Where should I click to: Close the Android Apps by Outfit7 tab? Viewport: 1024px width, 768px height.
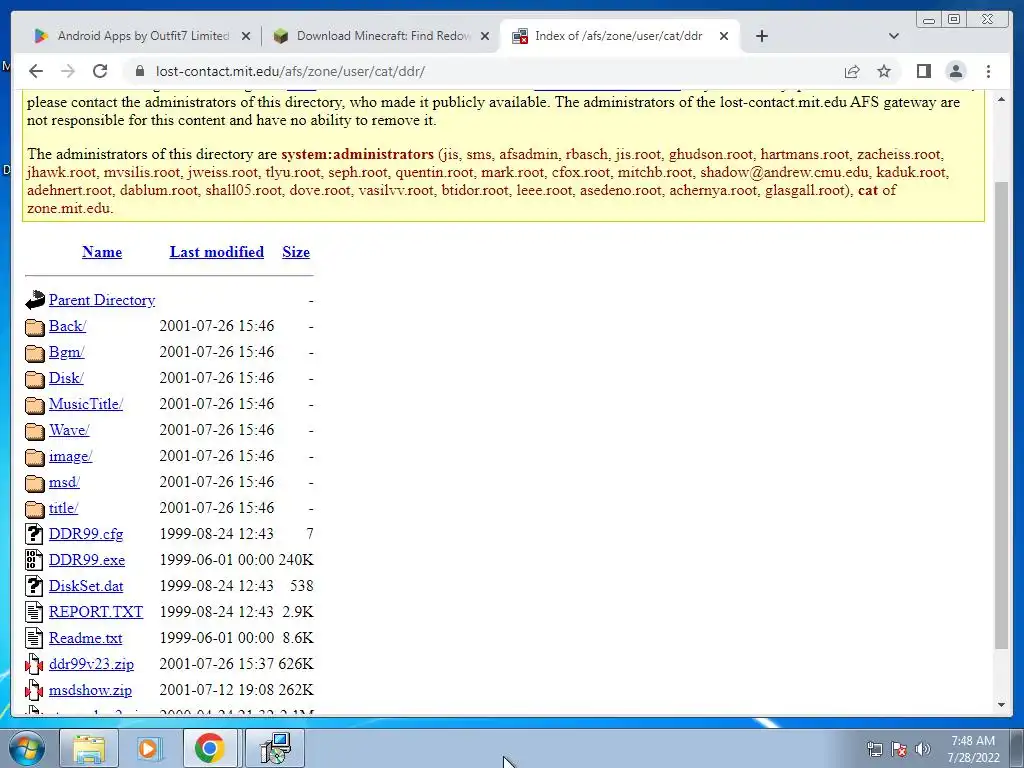coord(246,36)
